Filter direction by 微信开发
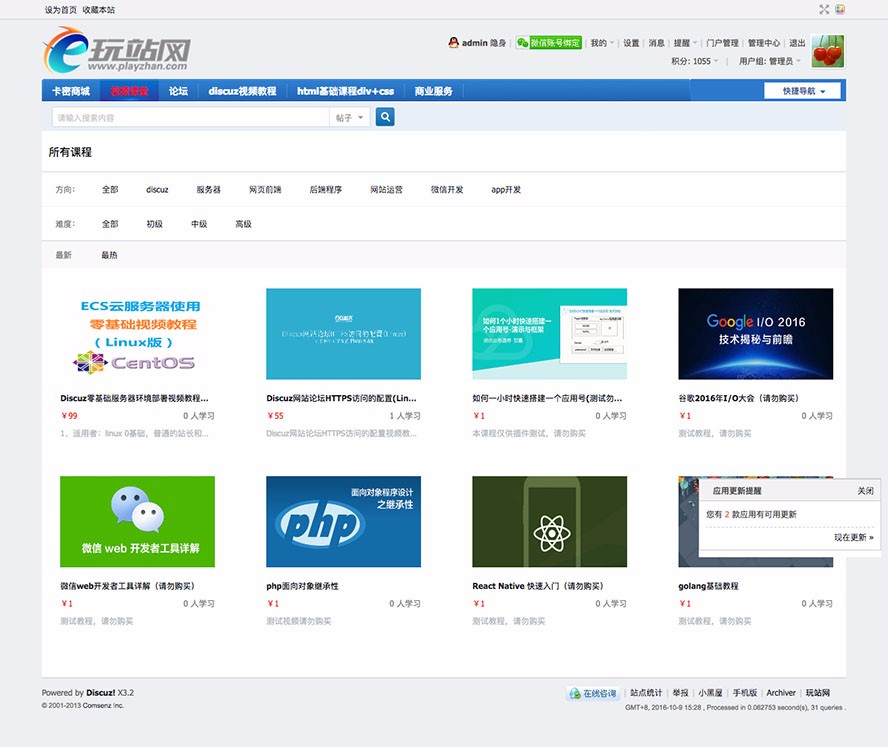The height and width of the screenshot is (747, 888). (x=447, y=190)
